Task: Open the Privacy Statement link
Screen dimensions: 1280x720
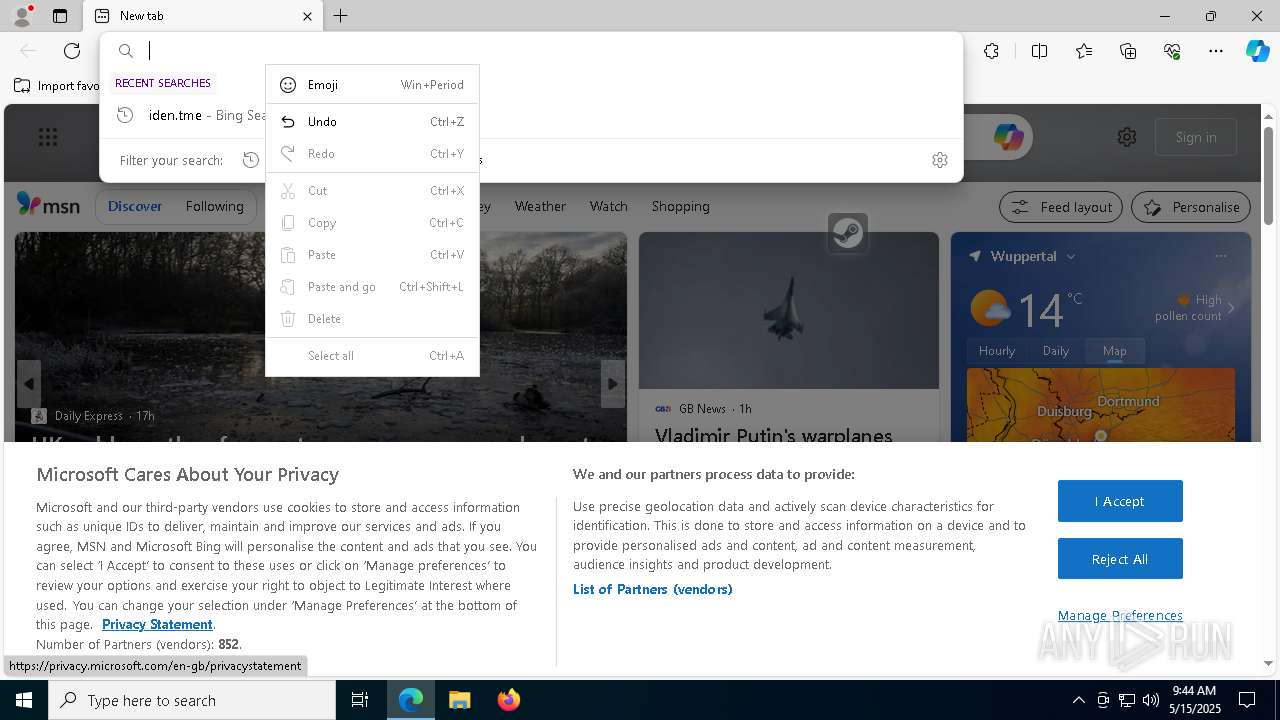Action: coord(157,624)
